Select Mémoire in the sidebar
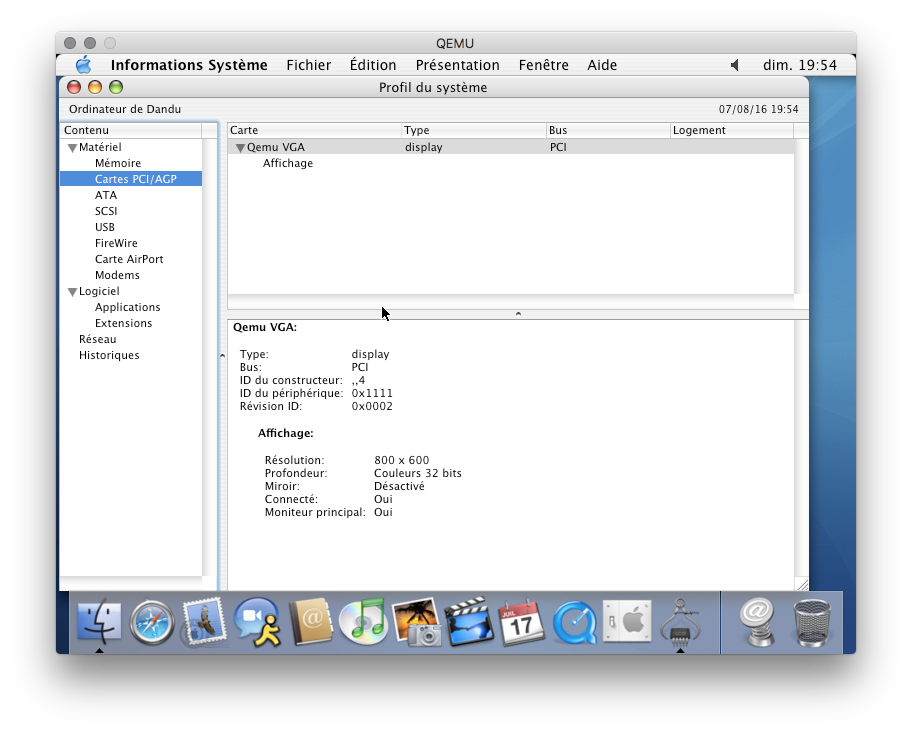The height and width of the screenshot is (734, 912). [x=118, y=163]
